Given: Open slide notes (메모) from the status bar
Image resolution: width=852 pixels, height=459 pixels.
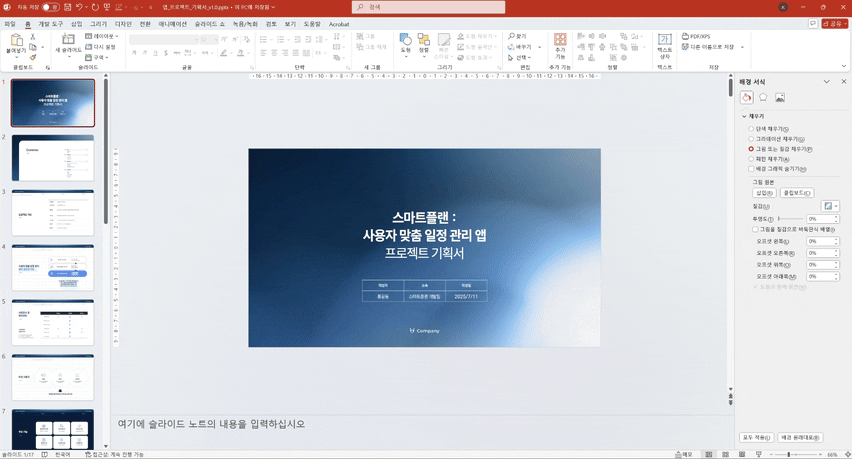Looking at the screenshot, I should (x=684, y=454).
